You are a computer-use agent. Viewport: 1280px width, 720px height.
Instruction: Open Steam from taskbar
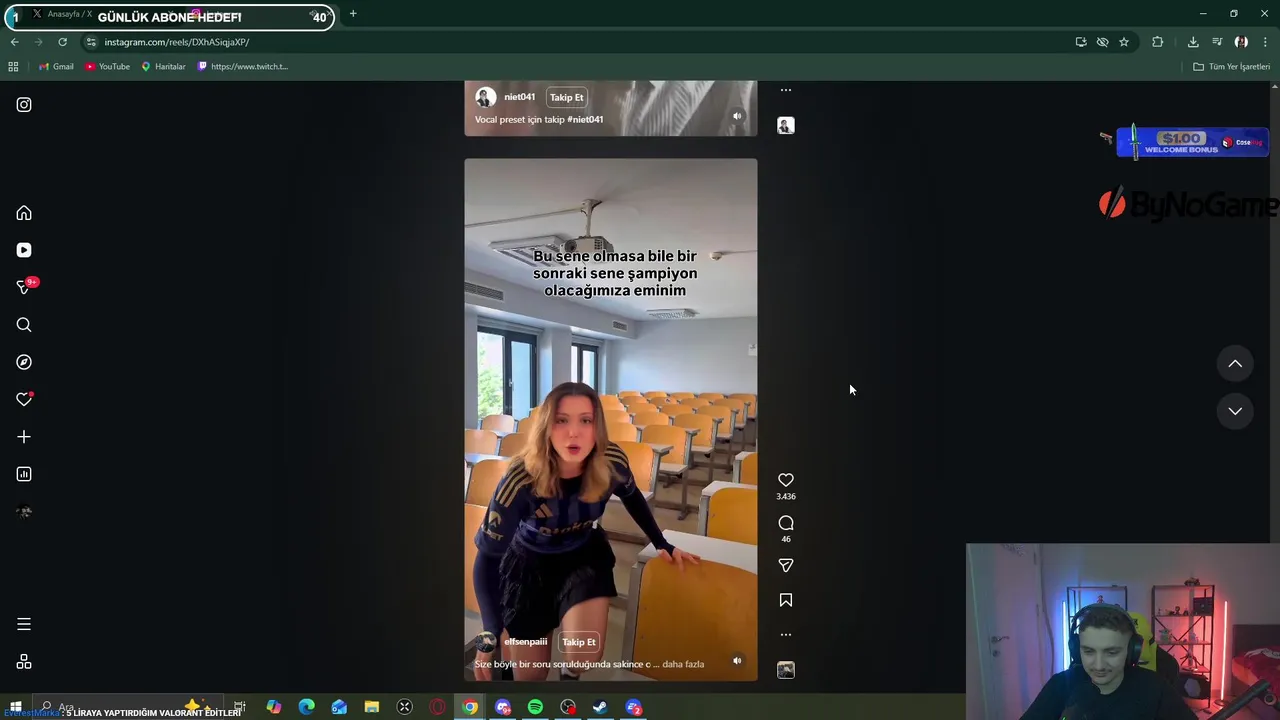[600, 707]
